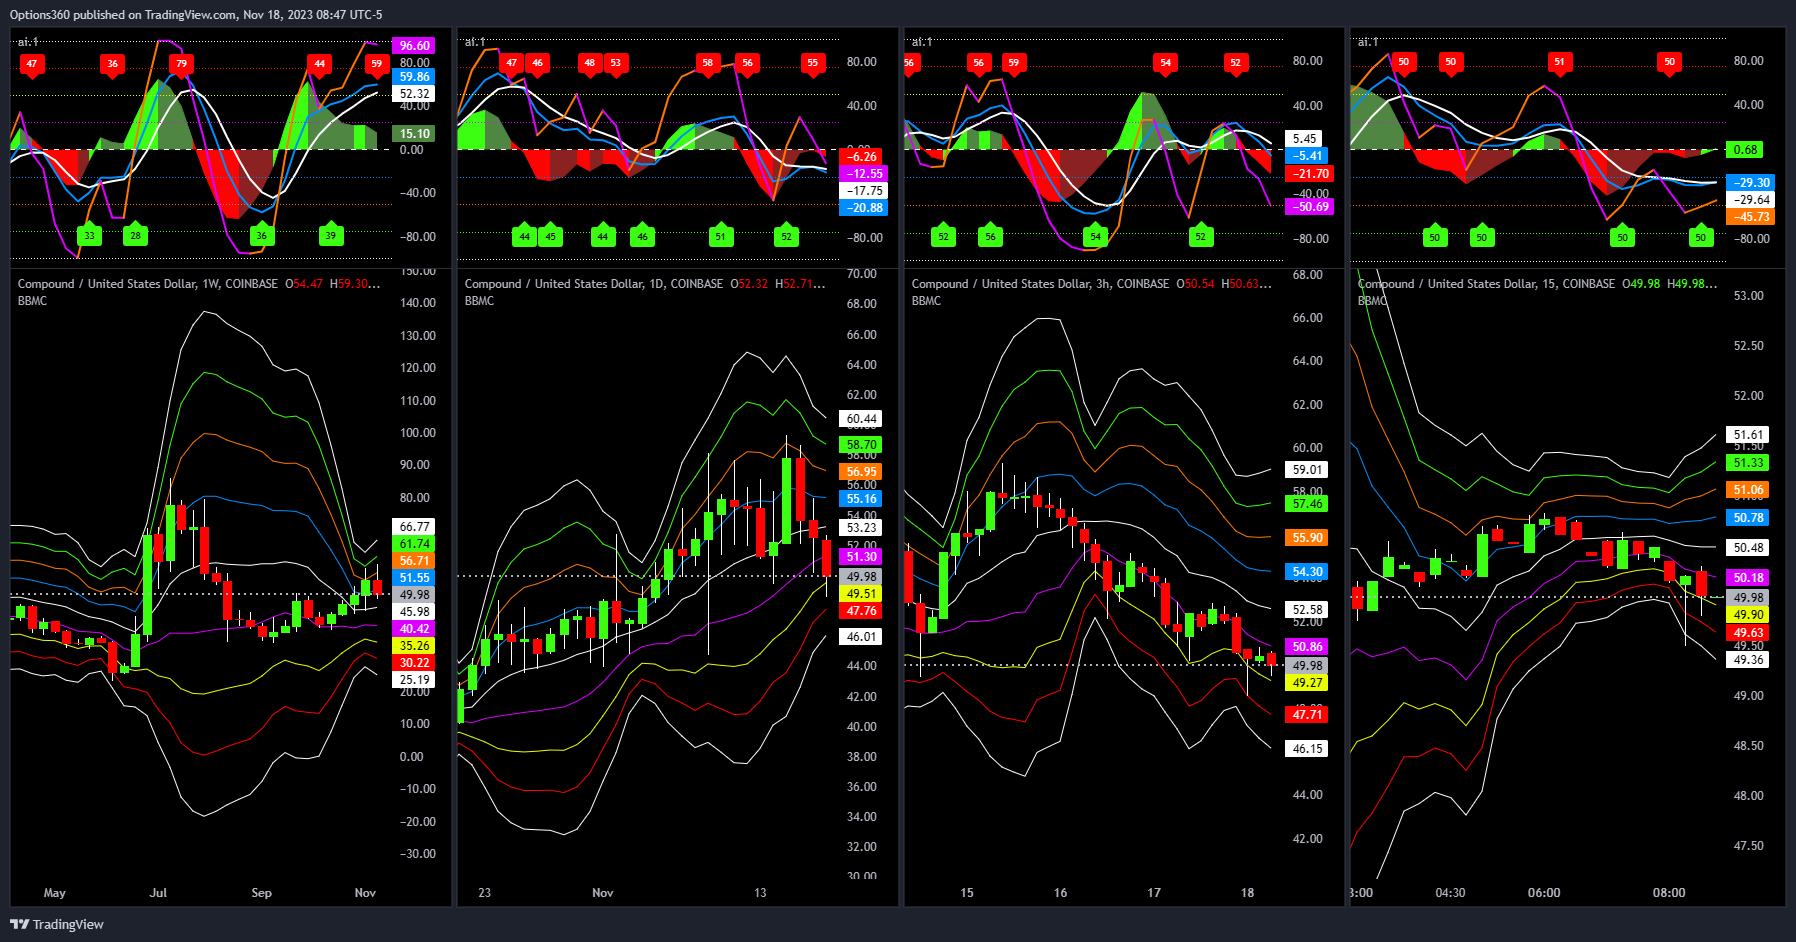Screen dimensions: 1796x942
Task: Click the blue 50.78 band price label
Action: click(x=1748, y=518)
